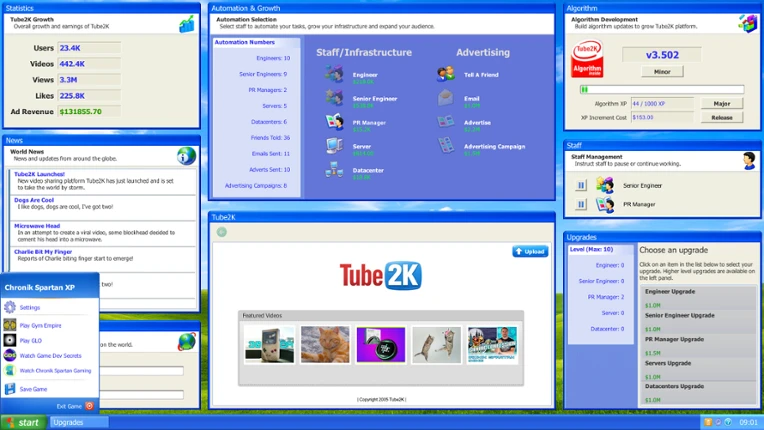
Task: Click the Senior Engineer staff icon
Action: coord(334,98)
